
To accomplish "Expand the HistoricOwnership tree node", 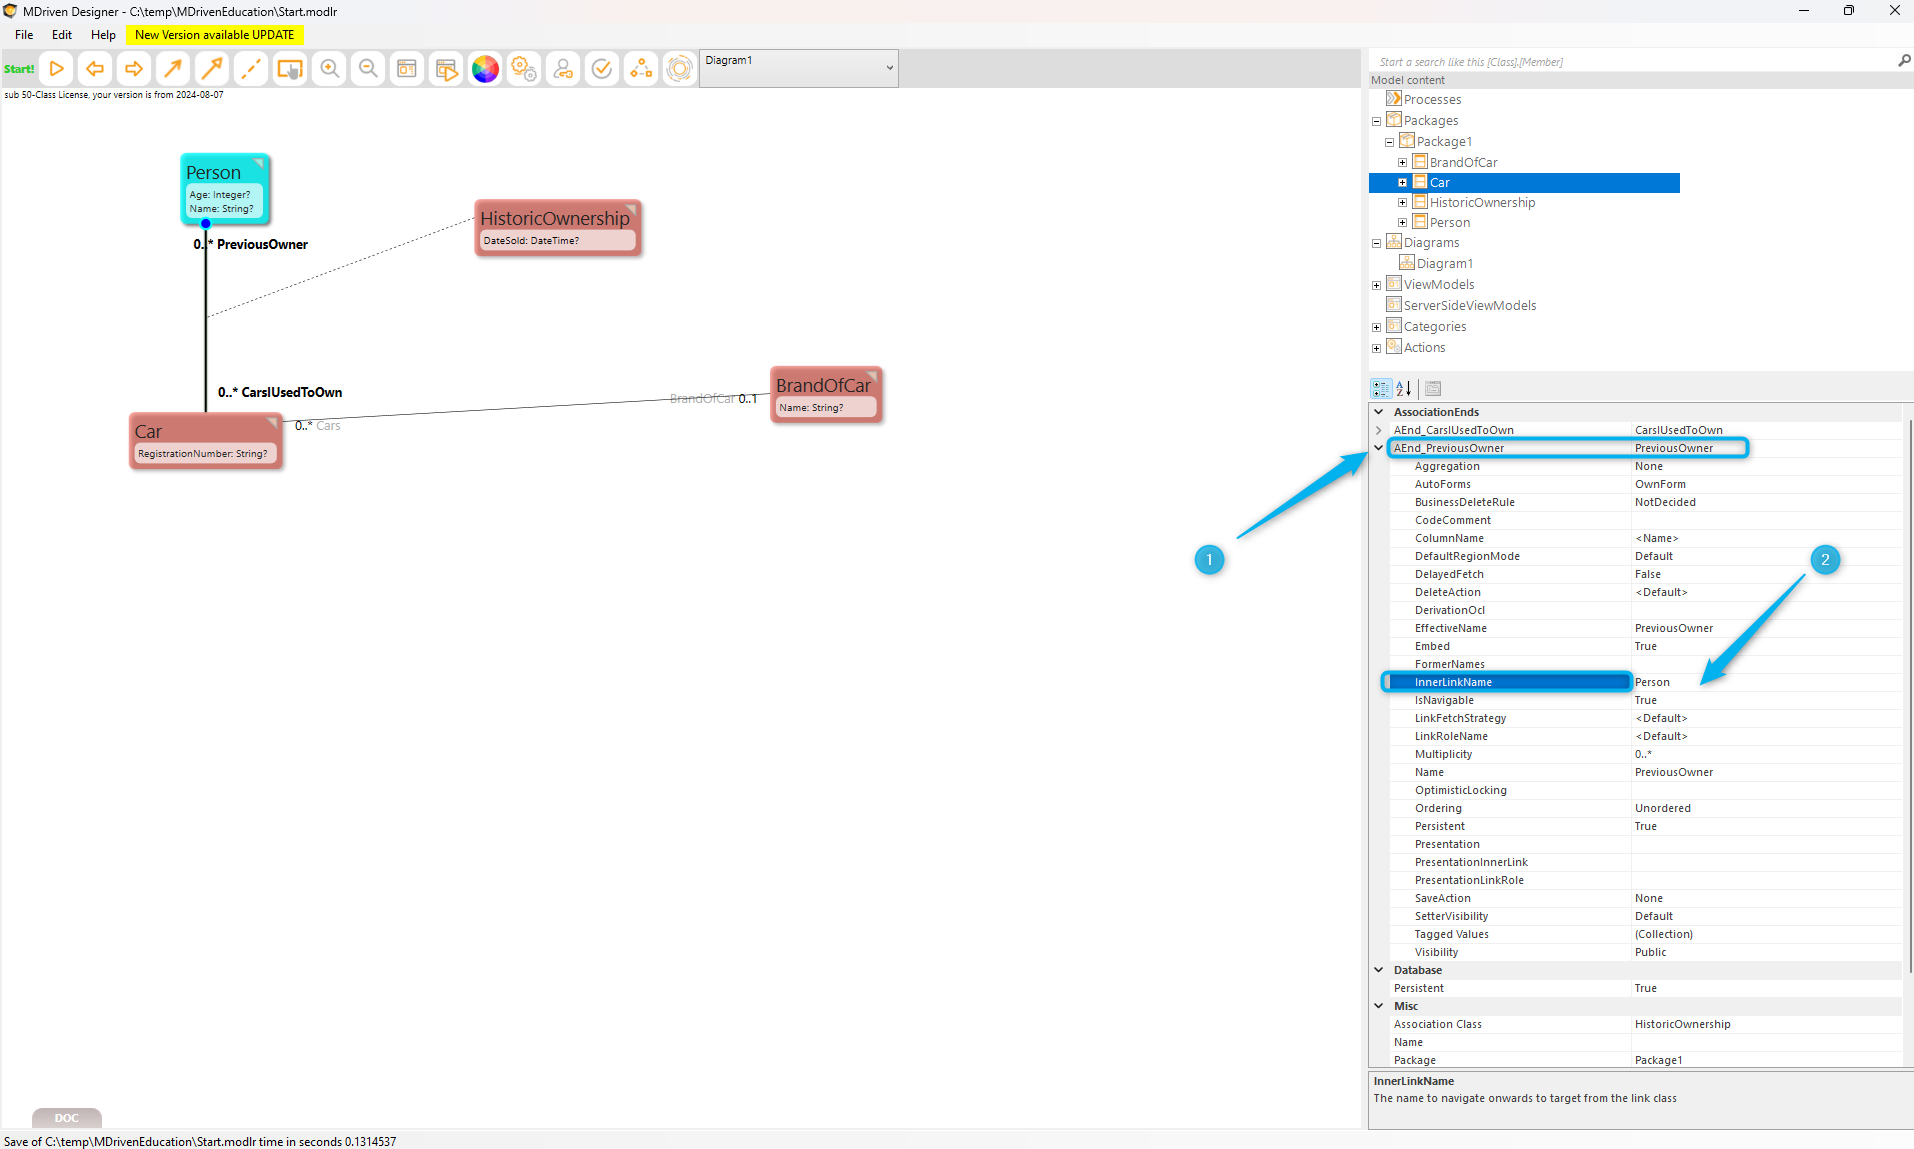I will [1402, 203].
